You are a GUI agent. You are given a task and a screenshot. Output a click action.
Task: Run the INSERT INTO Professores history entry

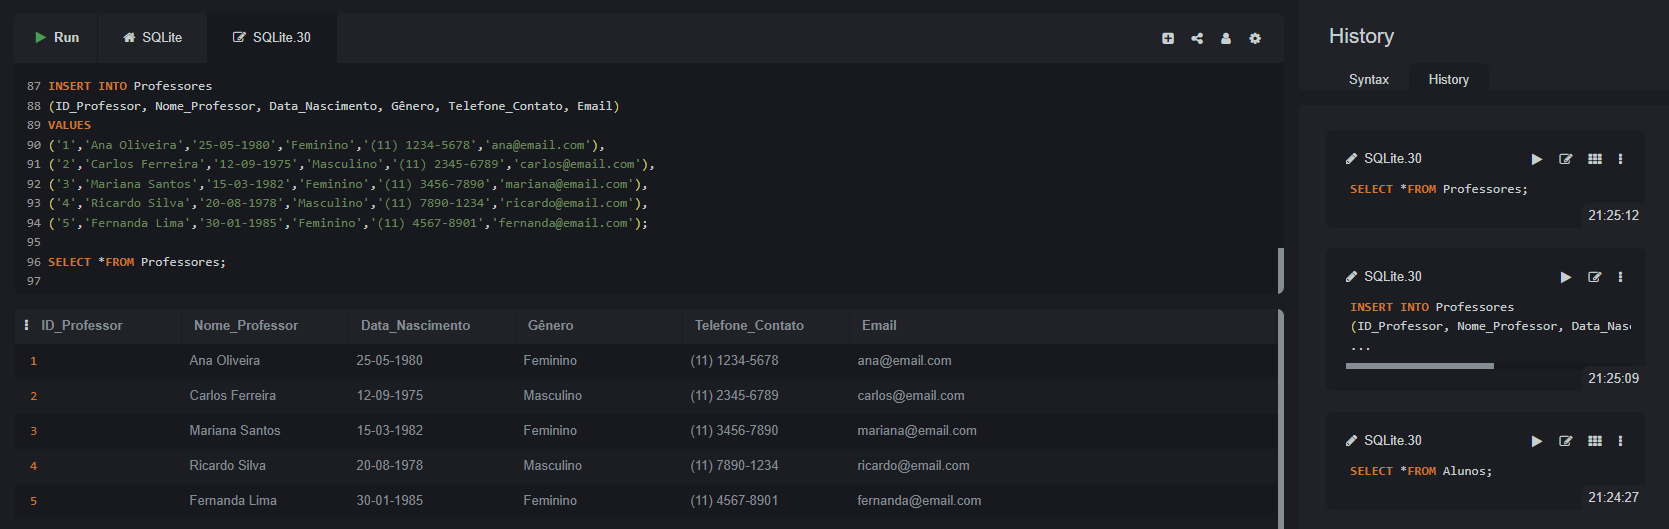click(1566, 277)
